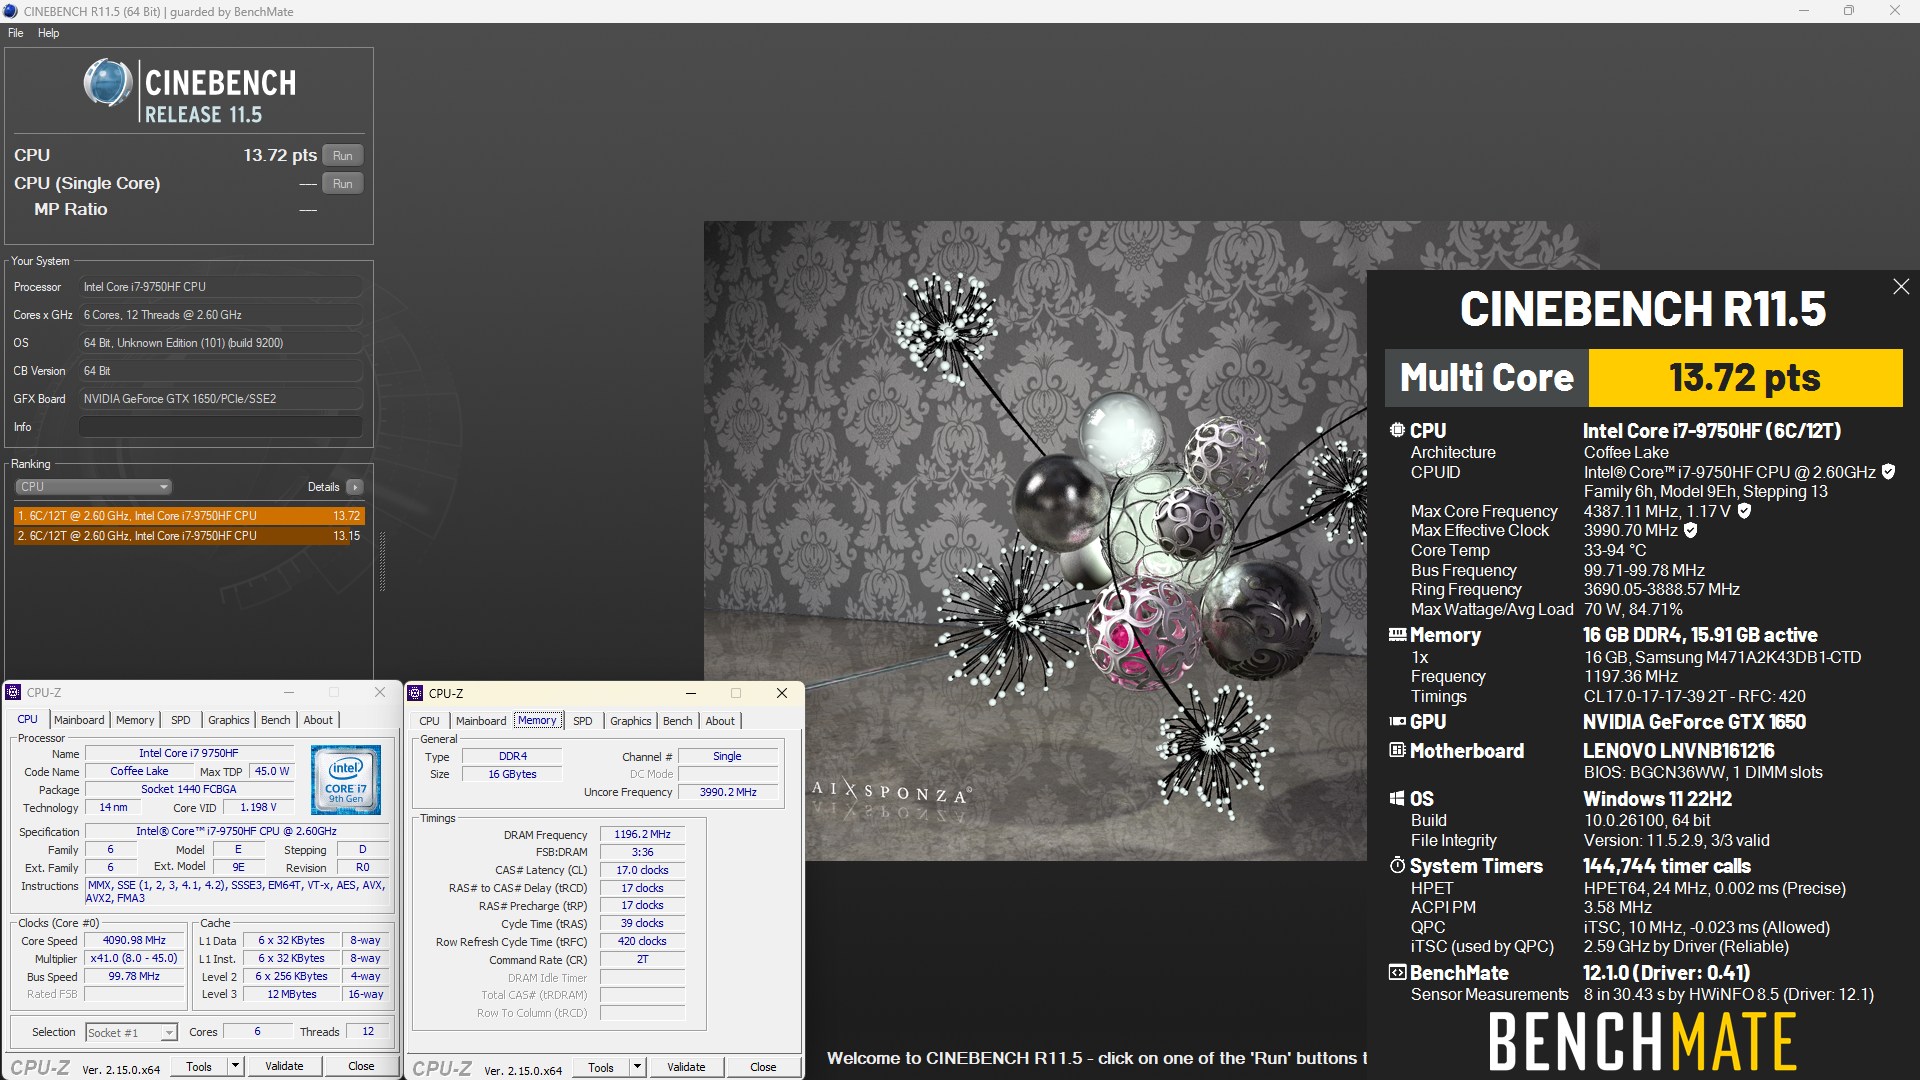
Task: Select ranking entry with 13.72 score
Action: (189, 516)
